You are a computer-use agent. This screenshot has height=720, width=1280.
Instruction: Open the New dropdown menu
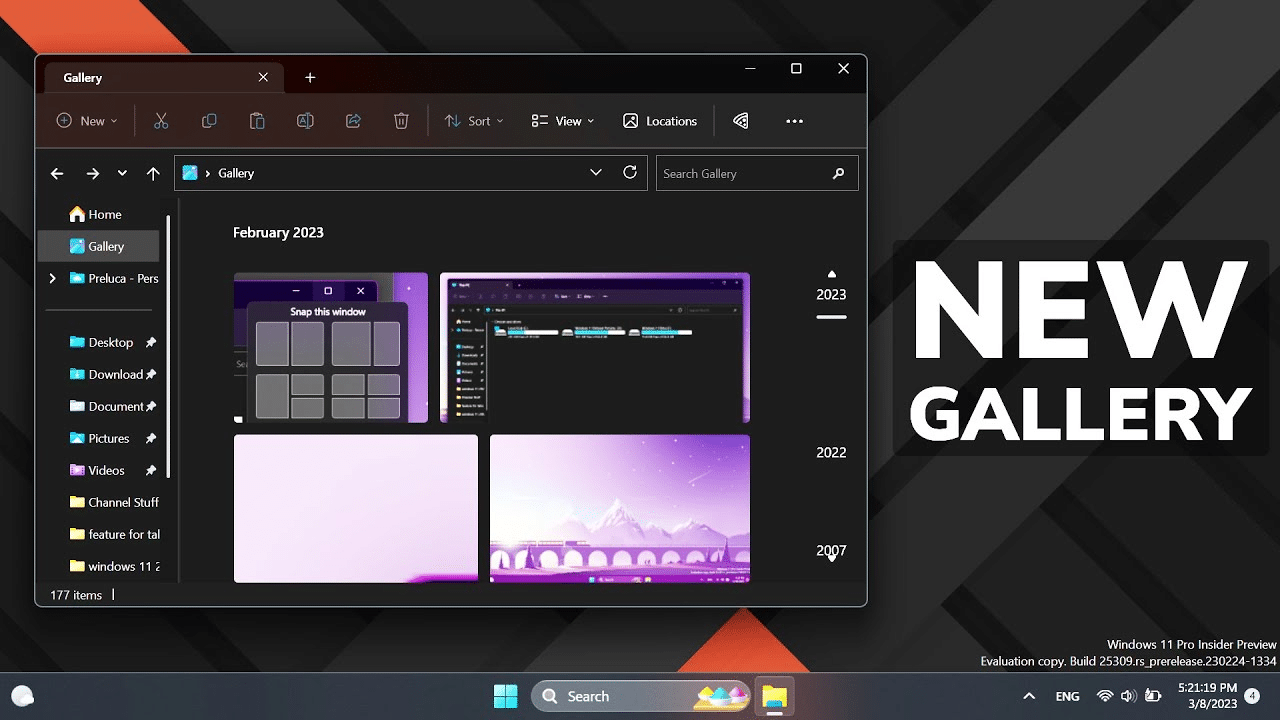pyautogui.click(x=87, y=121)
